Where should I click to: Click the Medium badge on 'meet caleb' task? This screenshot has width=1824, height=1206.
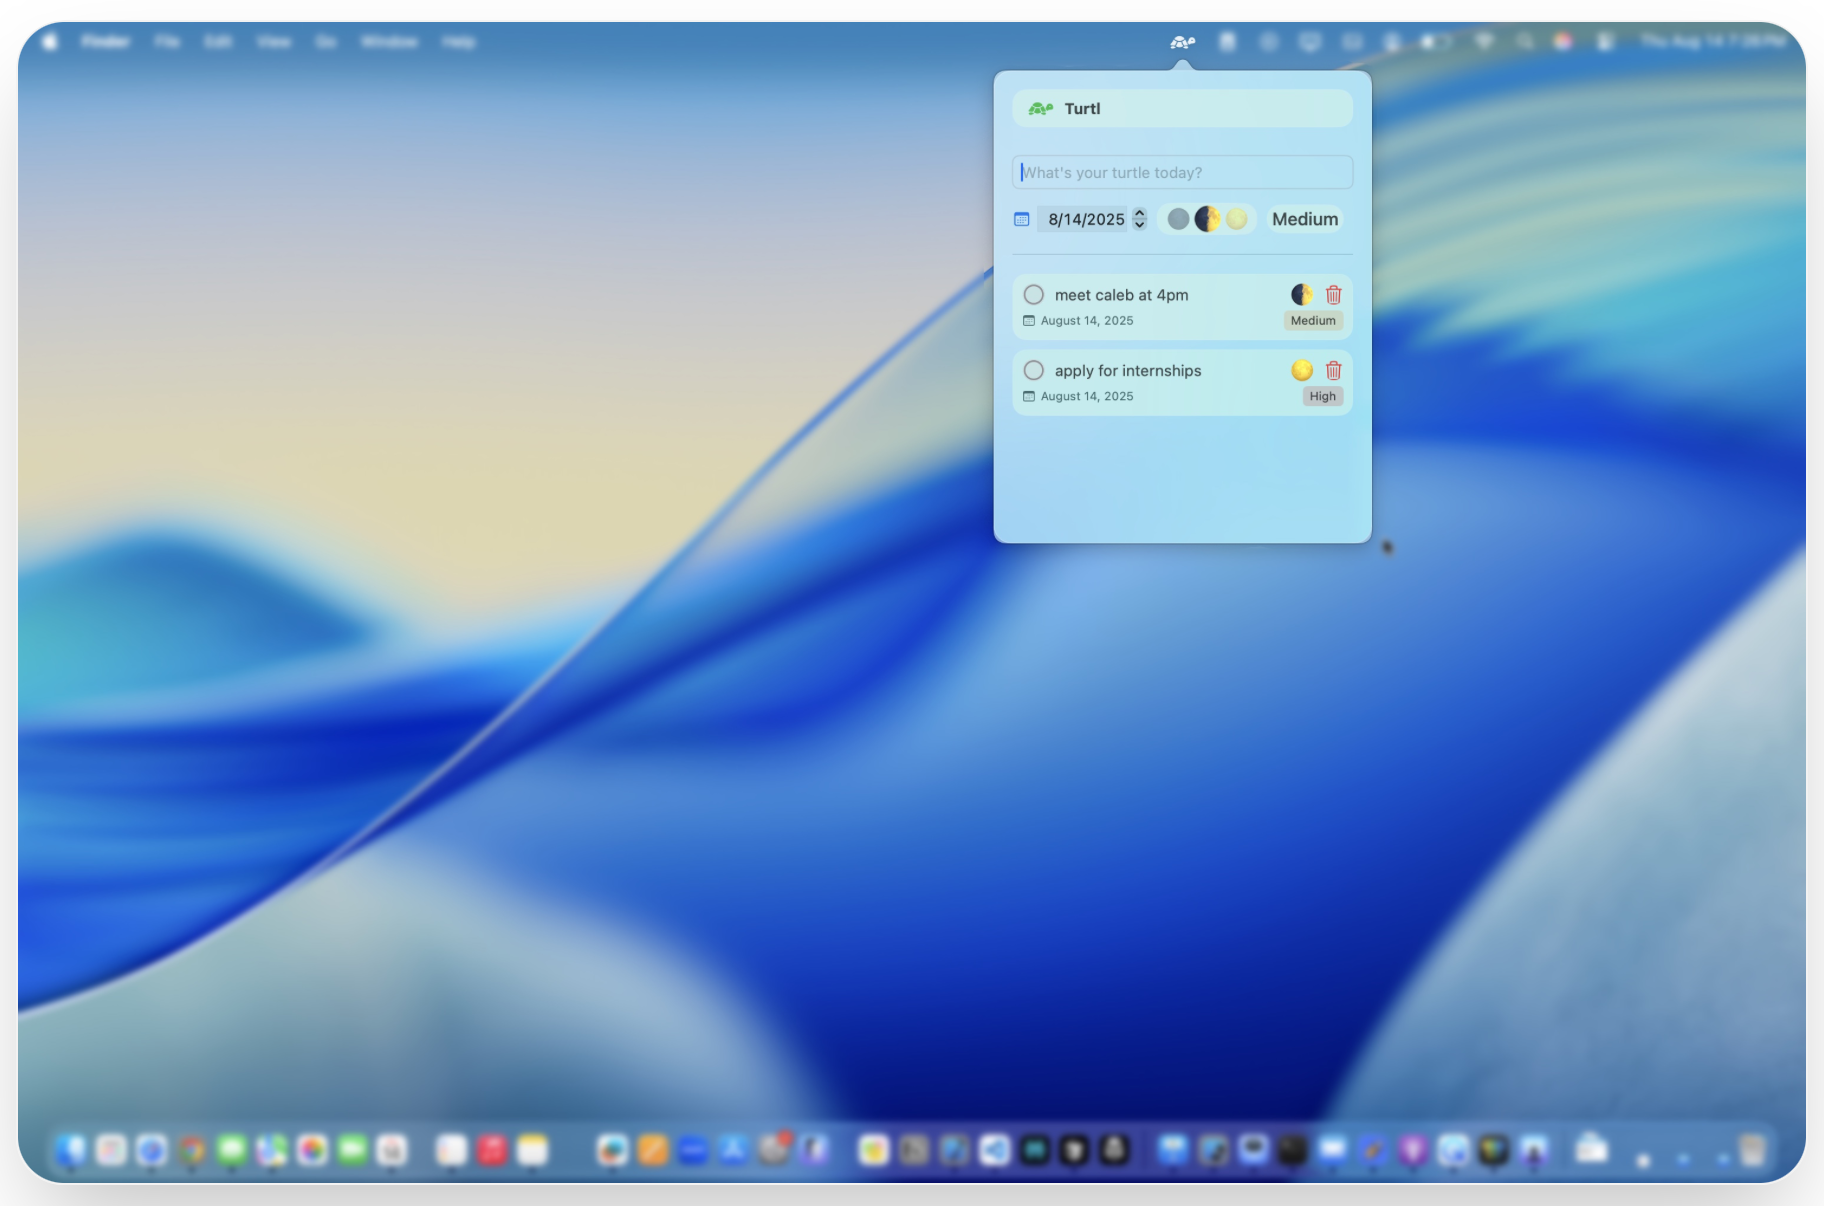(x=1312, y=321)
